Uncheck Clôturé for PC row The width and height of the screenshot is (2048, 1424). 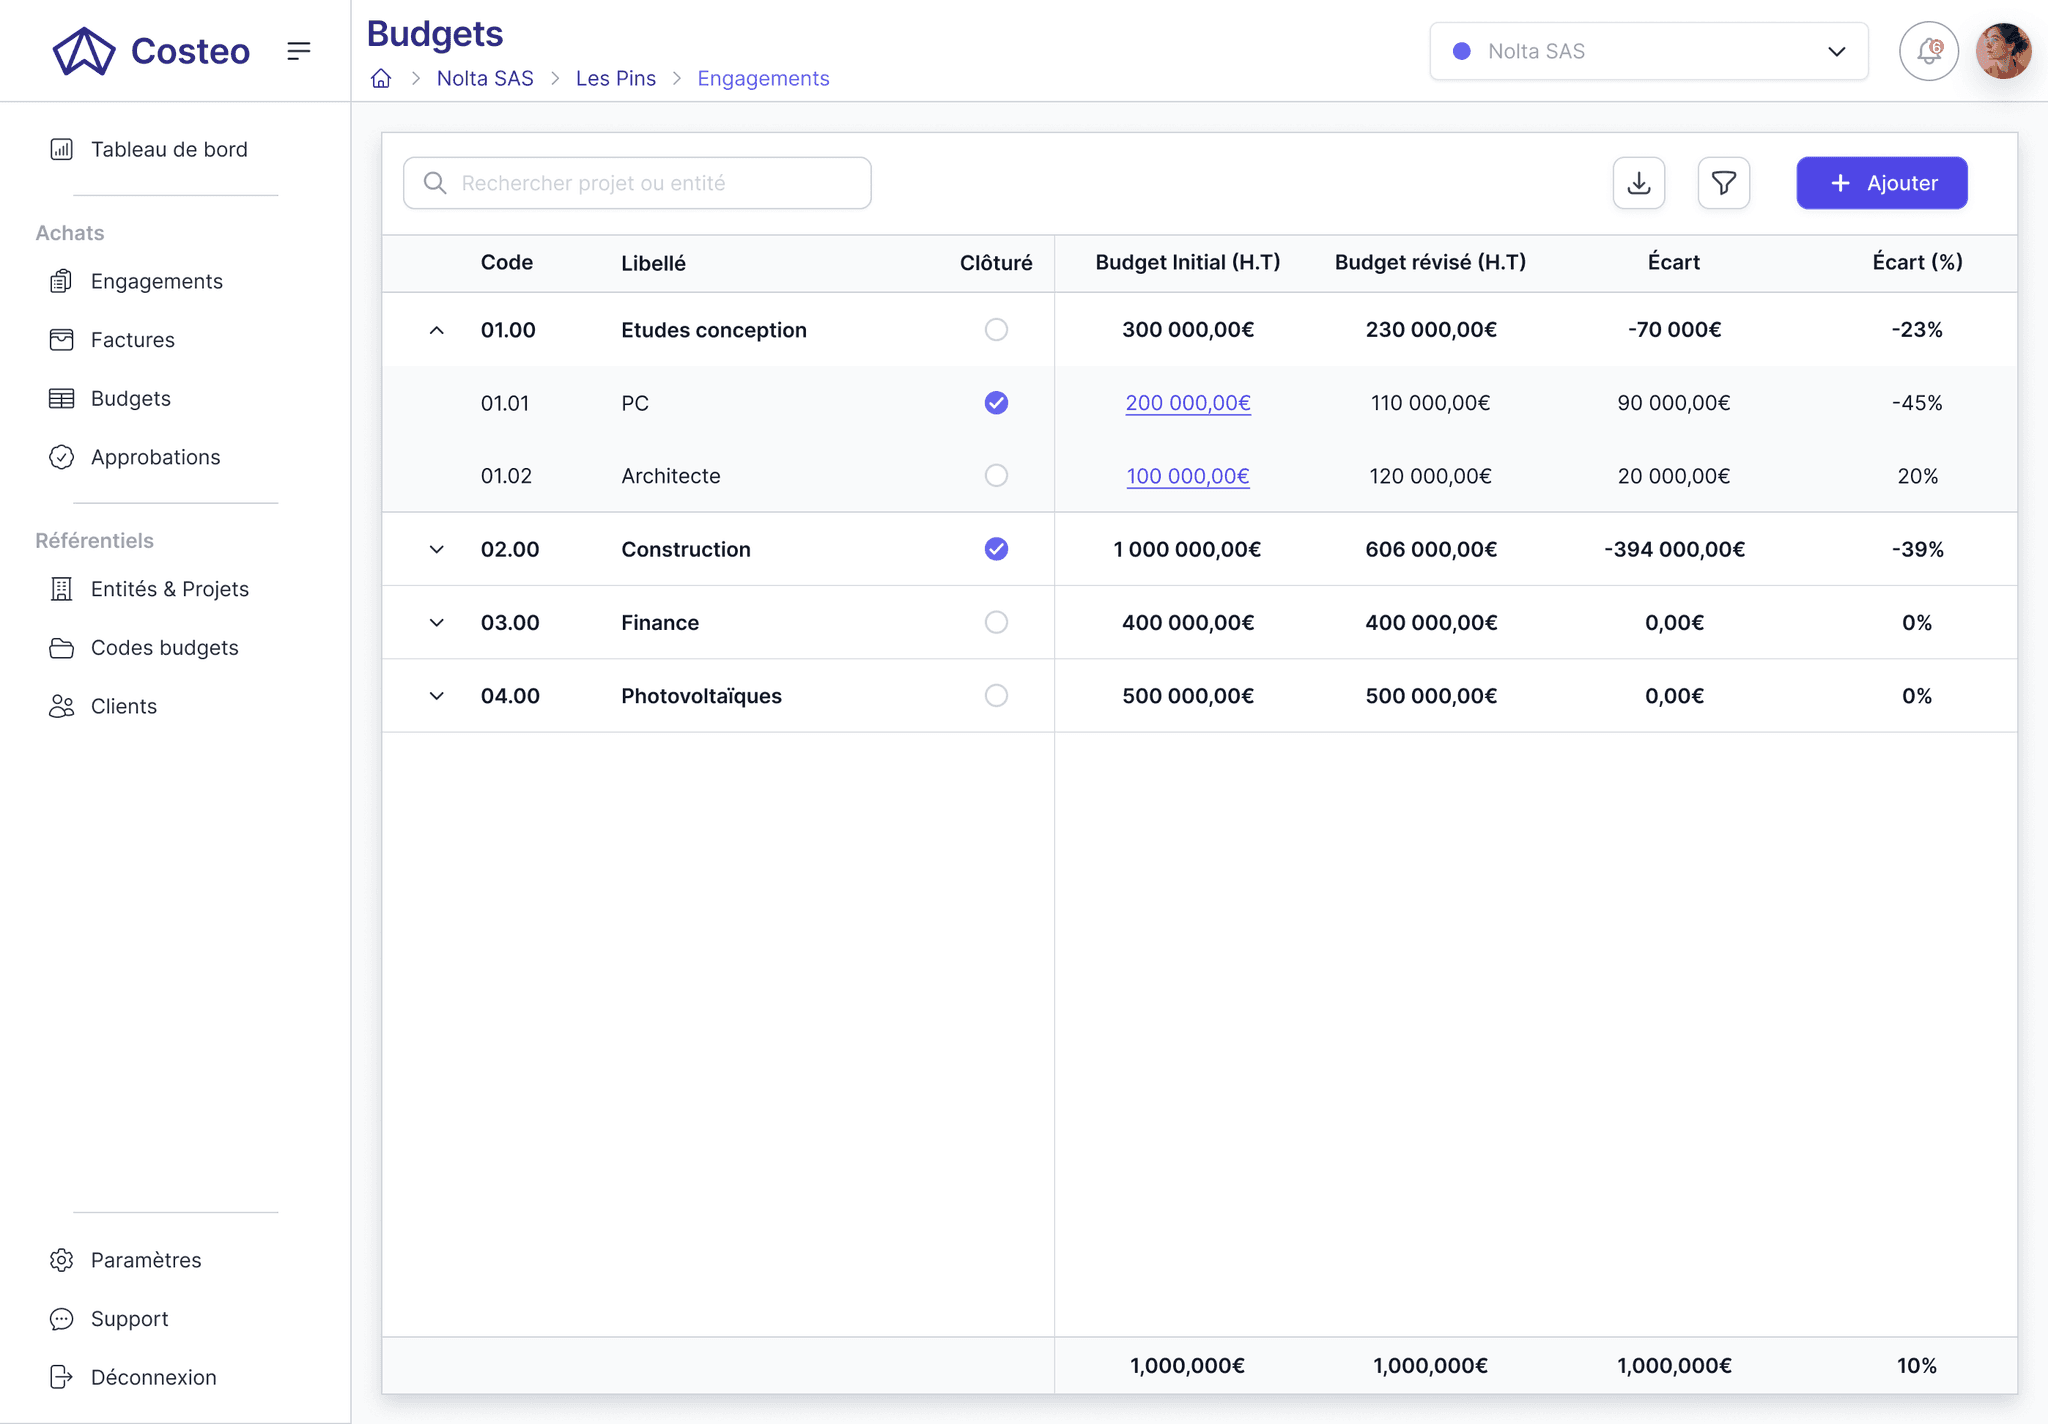tap(996, 403)
